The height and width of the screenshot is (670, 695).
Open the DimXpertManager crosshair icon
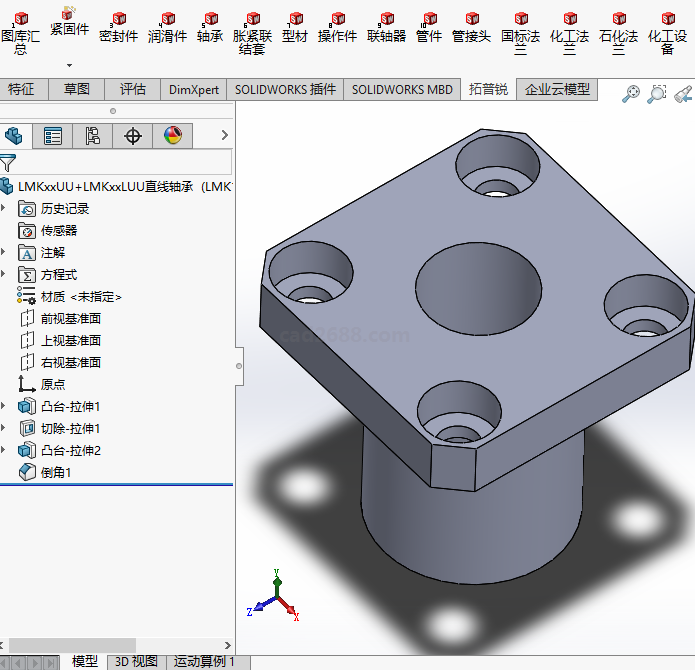coord(133,136)
